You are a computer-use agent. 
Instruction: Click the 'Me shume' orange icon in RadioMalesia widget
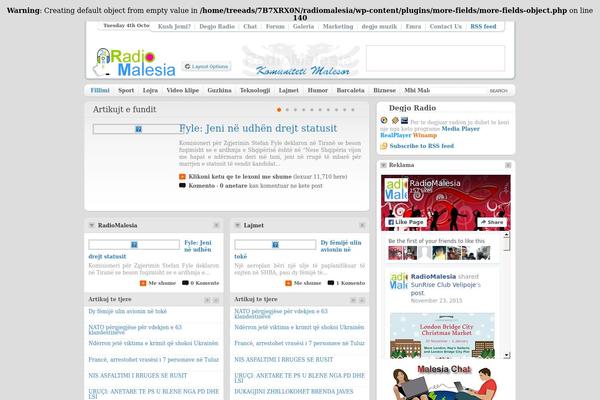143,283
